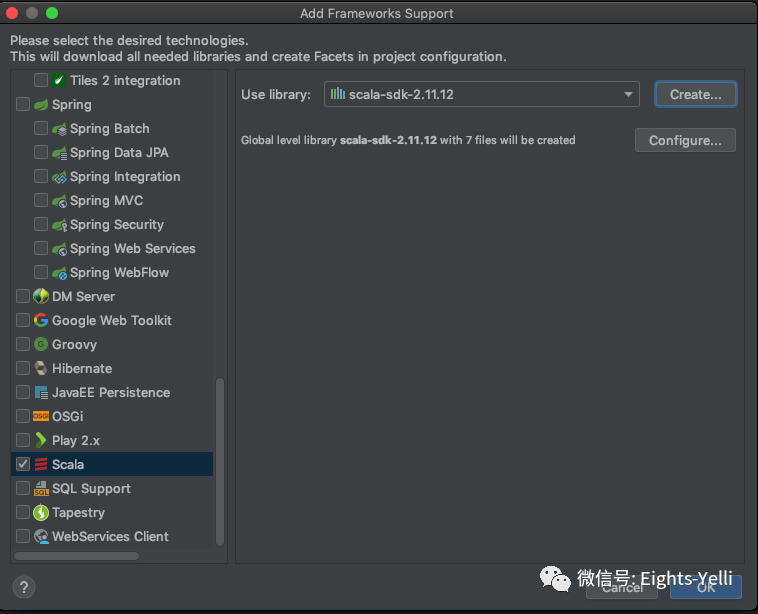Screen dimensions: 758x614
Task: Click the Spring Web Services icon
Action: click(x=59, y=249)
